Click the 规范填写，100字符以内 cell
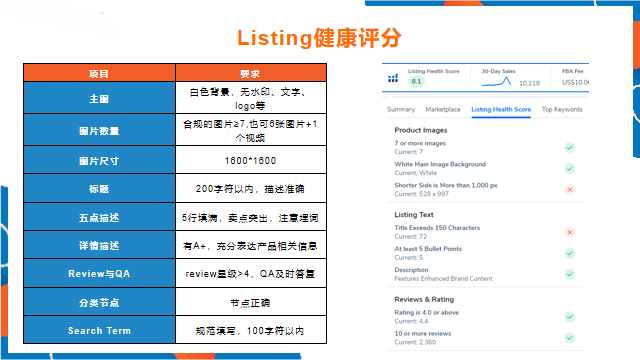Image resolution: width=640 pixels, height=360 pixels. click(251, 330)
